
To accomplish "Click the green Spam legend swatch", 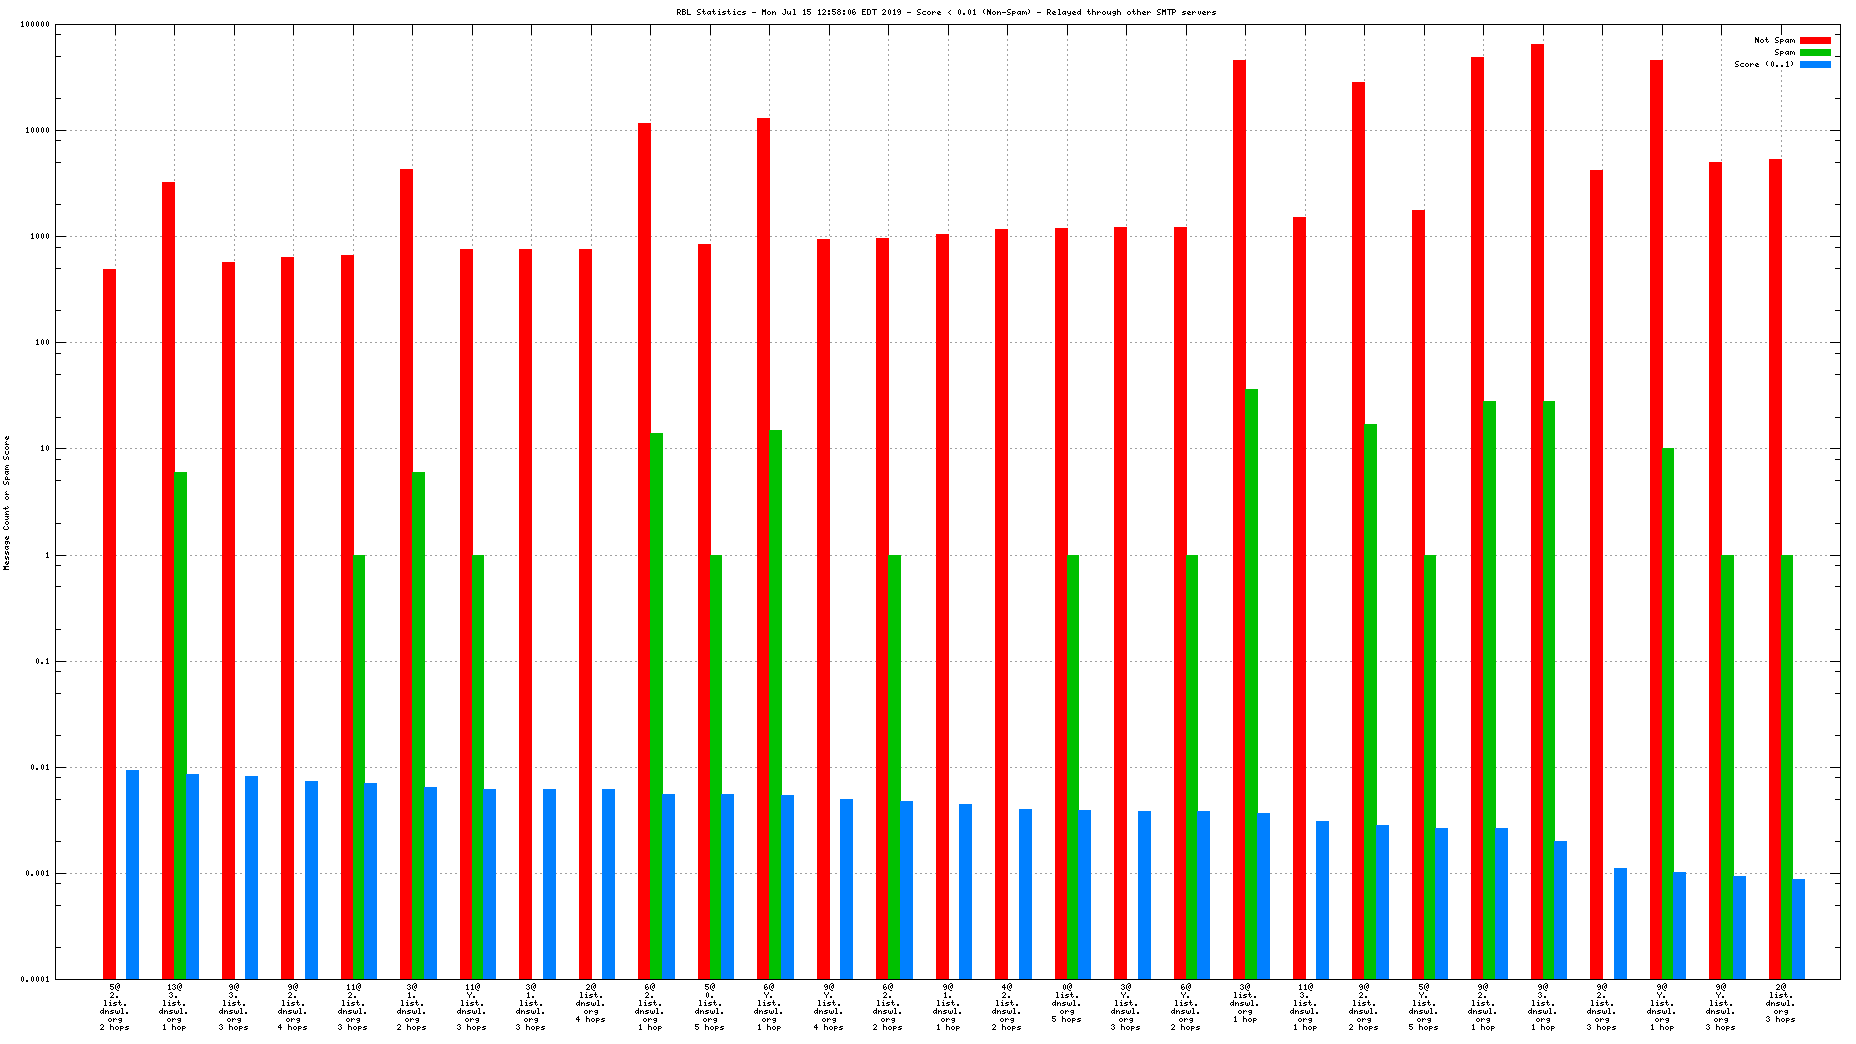I will [1815, 52].
